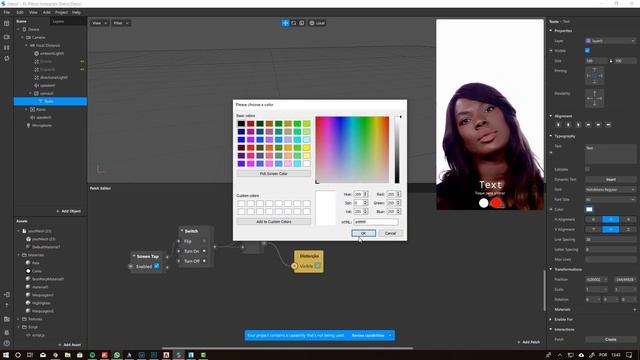Collapse the Transformations section
The image size is (640, 360).
(551, 269)
